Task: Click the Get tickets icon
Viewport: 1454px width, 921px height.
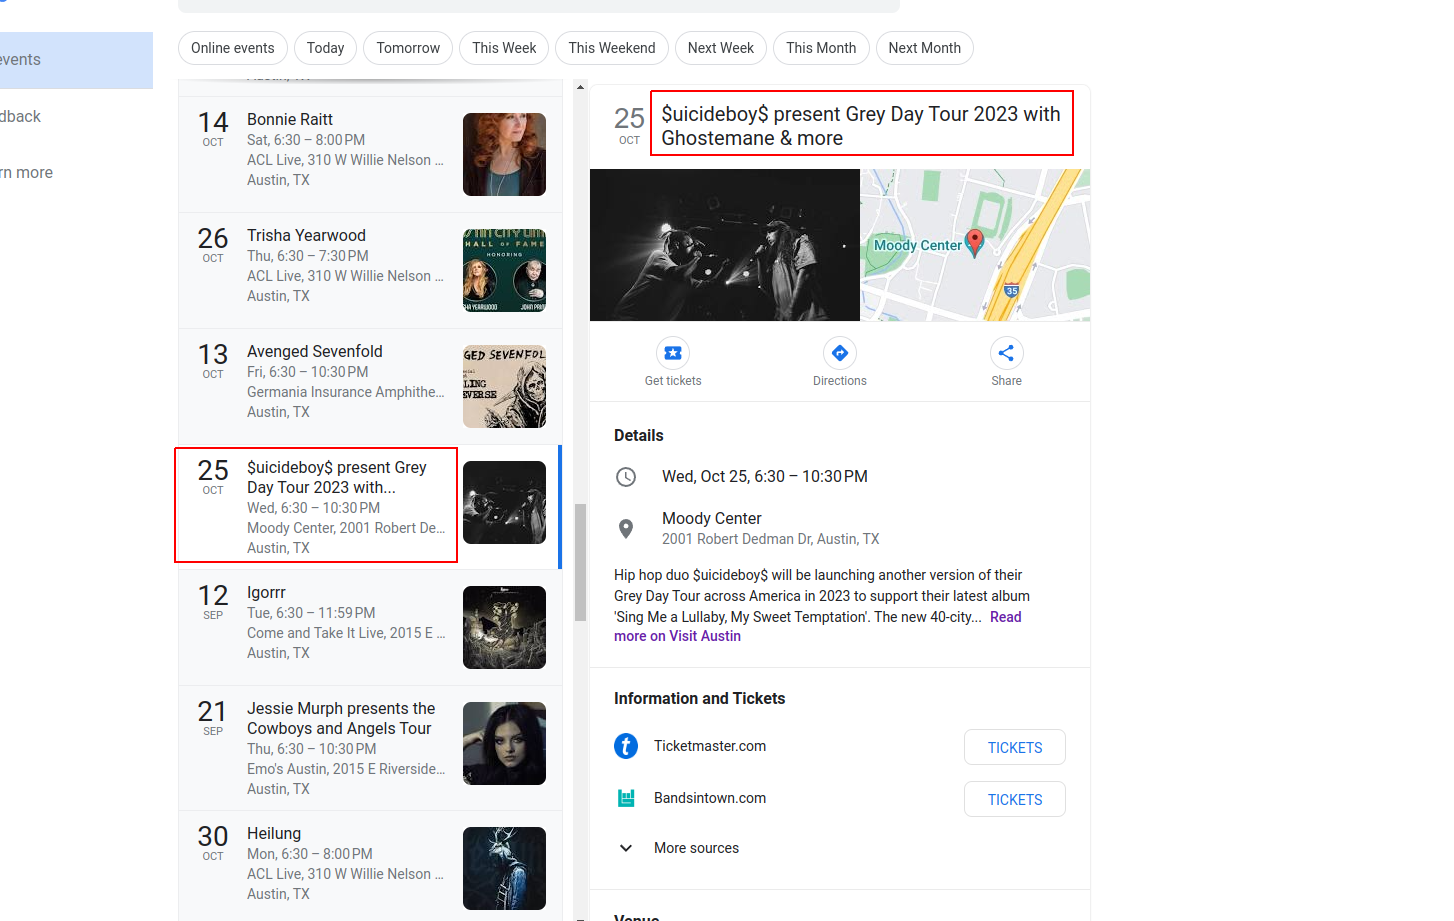Action: click(x=672, y=353)
